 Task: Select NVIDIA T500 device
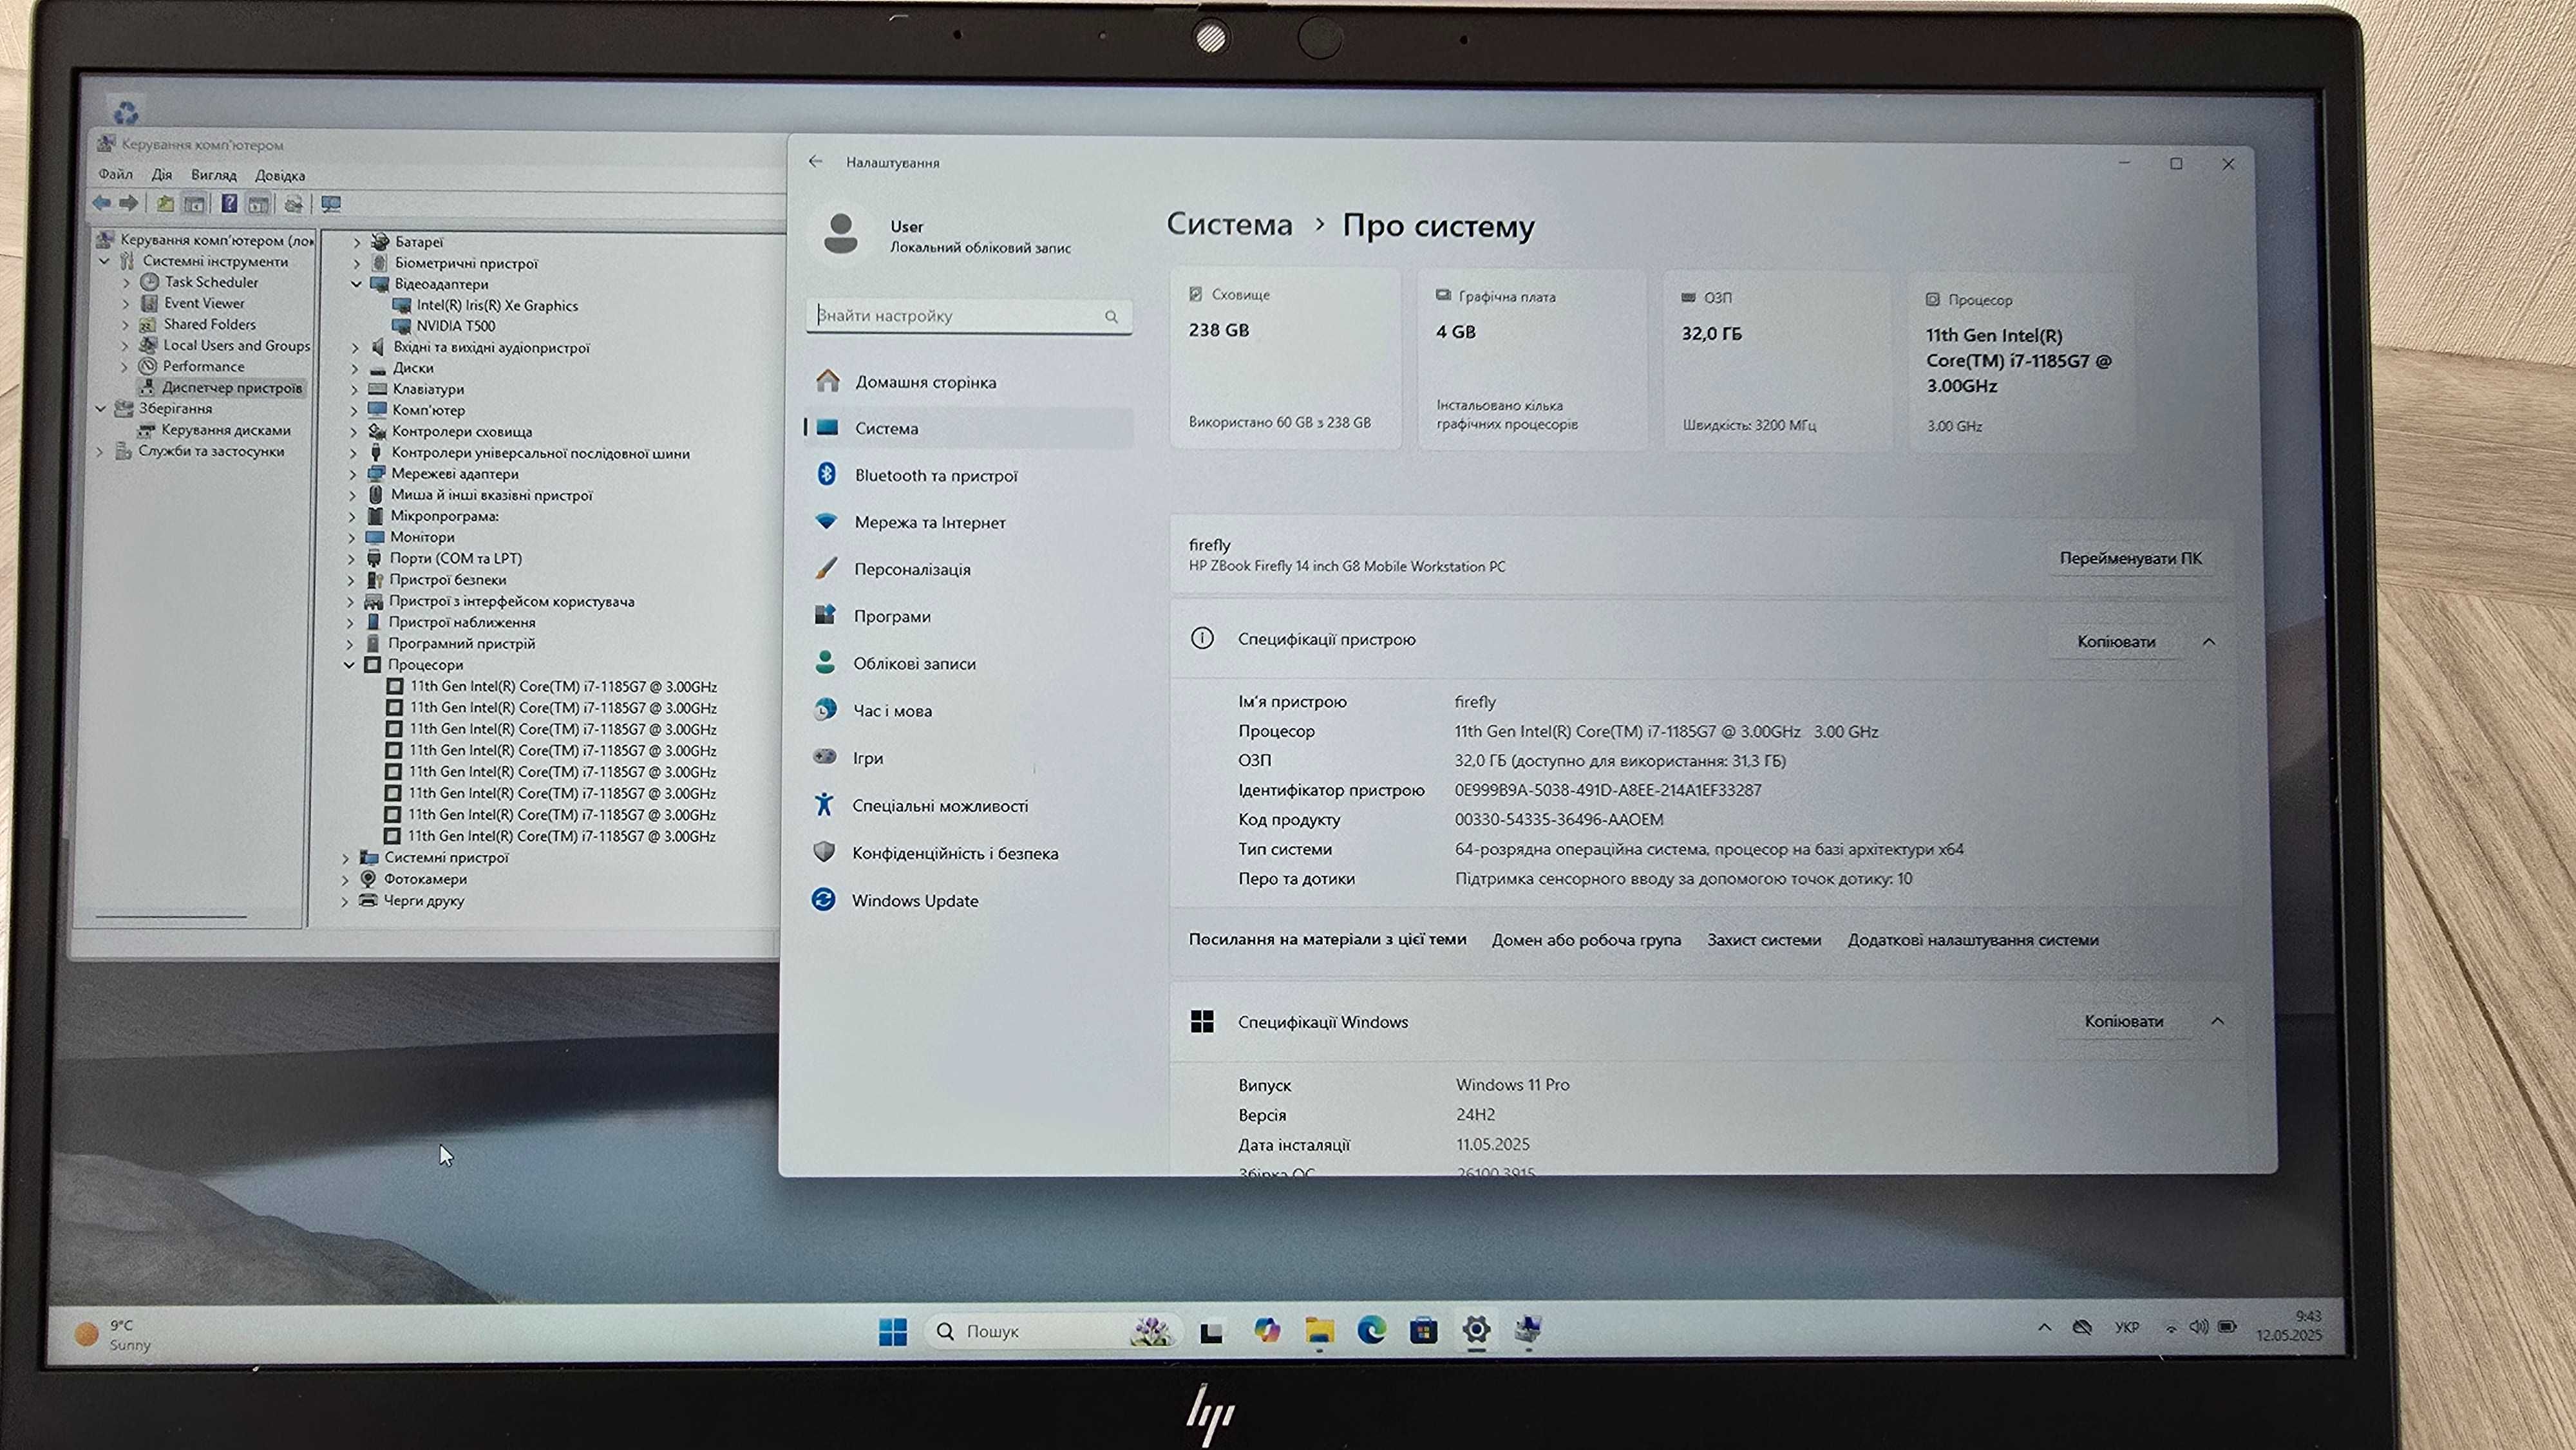pos(455,326)
